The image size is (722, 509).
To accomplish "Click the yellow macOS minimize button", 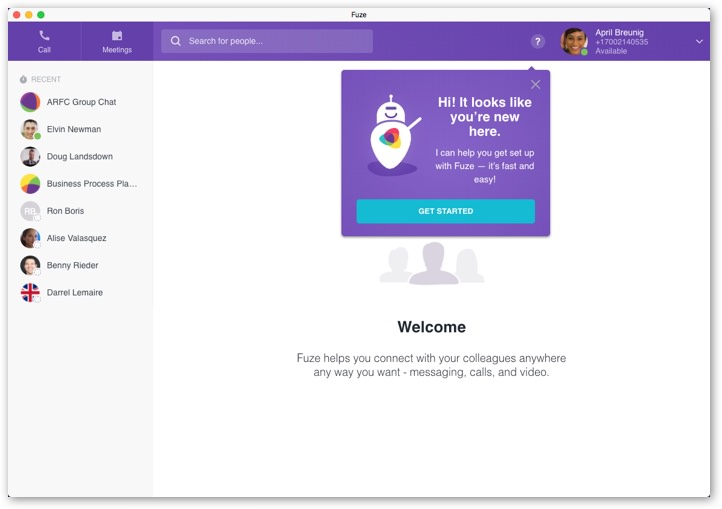I will (x=29, y=15).
